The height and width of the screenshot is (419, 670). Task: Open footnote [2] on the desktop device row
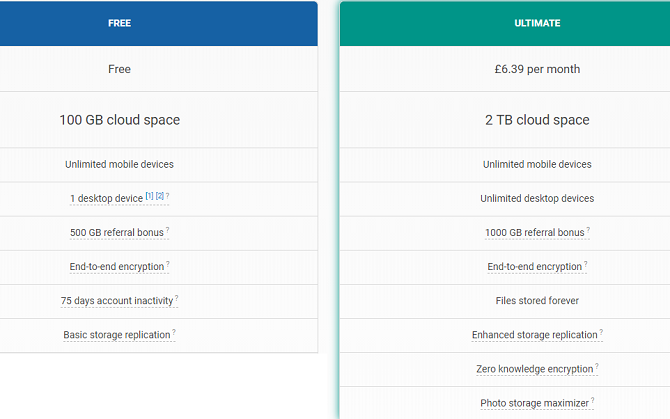[x=159, y=196]
